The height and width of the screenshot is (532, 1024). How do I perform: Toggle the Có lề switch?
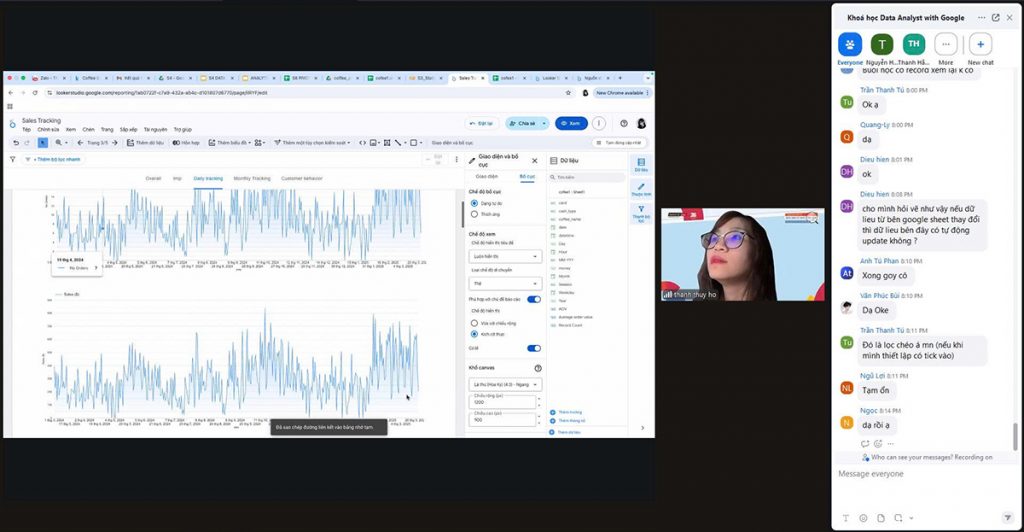tap(534, 348)
